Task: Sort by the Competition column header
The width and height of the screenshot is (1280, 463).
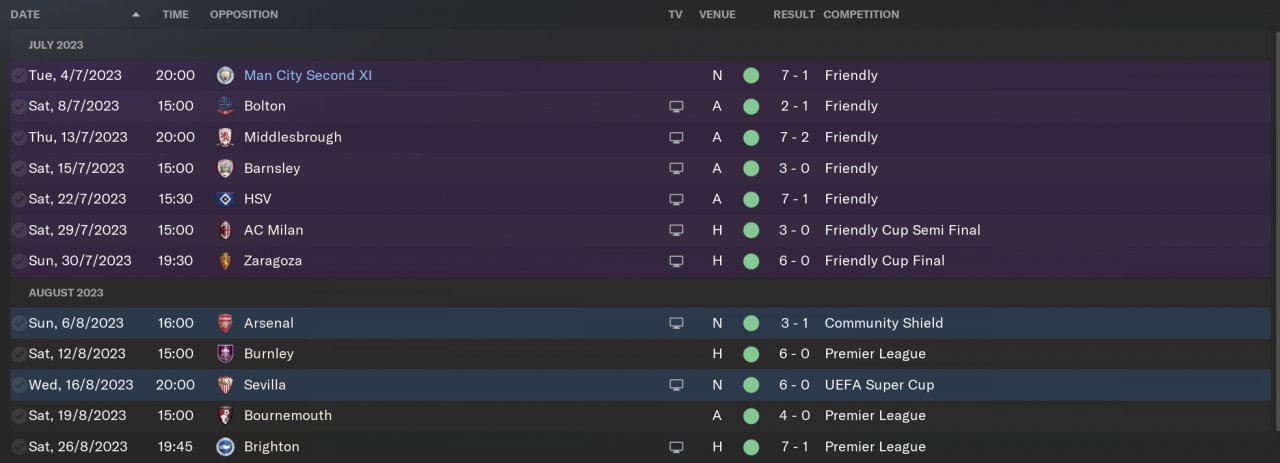Action: click(x=860, y=15)
